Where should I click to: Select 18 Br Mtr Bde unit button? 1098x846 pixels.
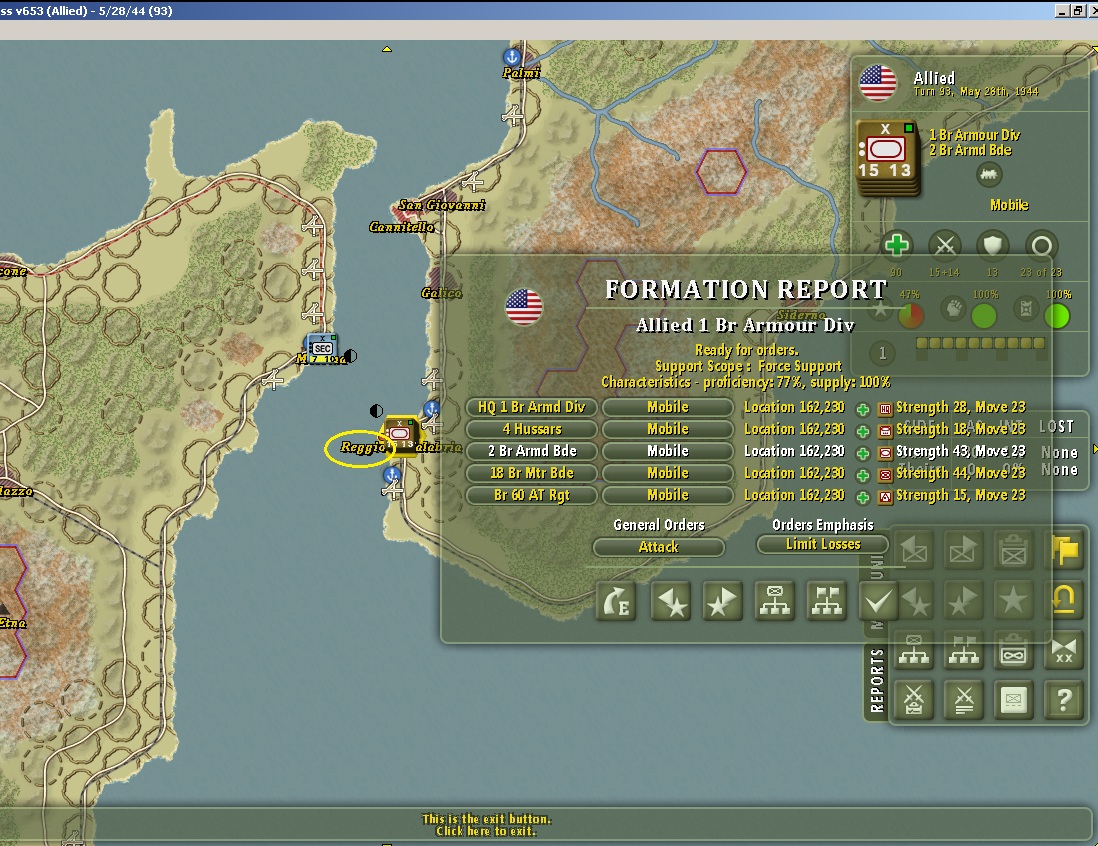pos(531,473)
